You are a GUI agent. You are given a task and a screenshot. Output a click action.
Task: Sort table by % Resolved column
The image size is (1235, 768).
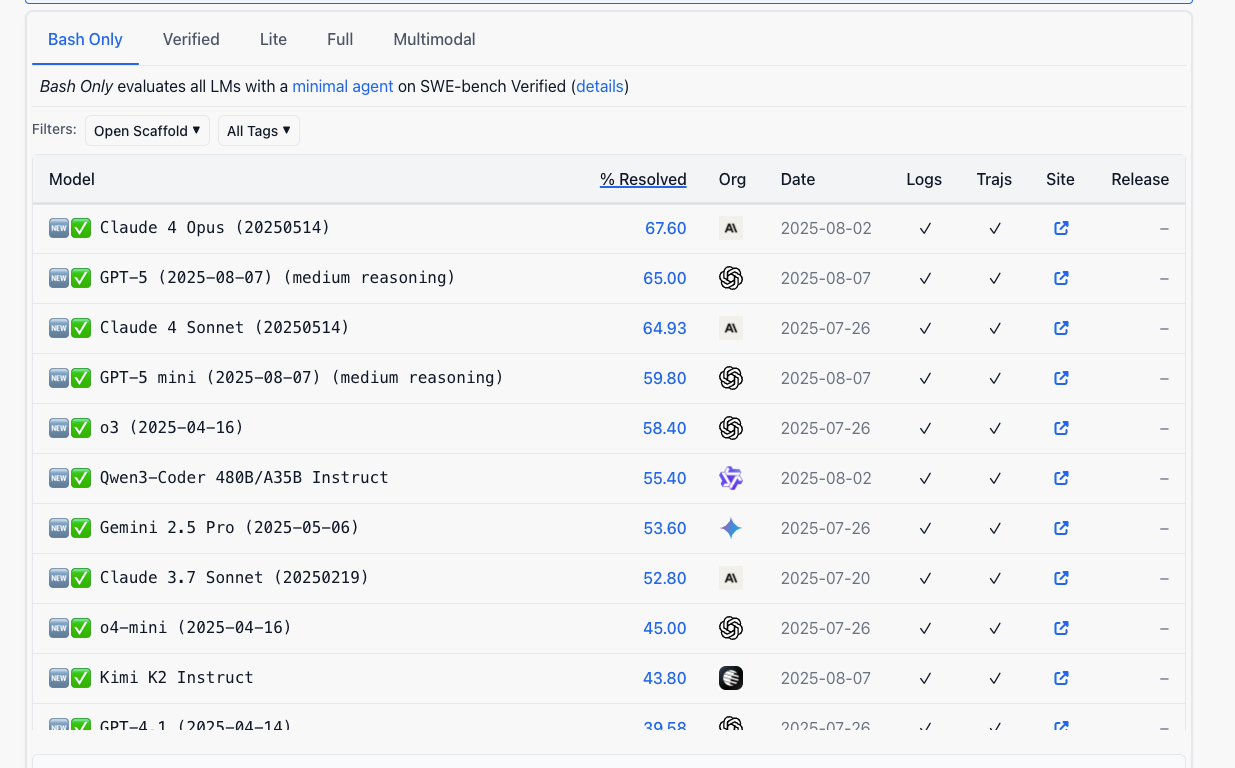pyautogui.click(x=643, y=180)
